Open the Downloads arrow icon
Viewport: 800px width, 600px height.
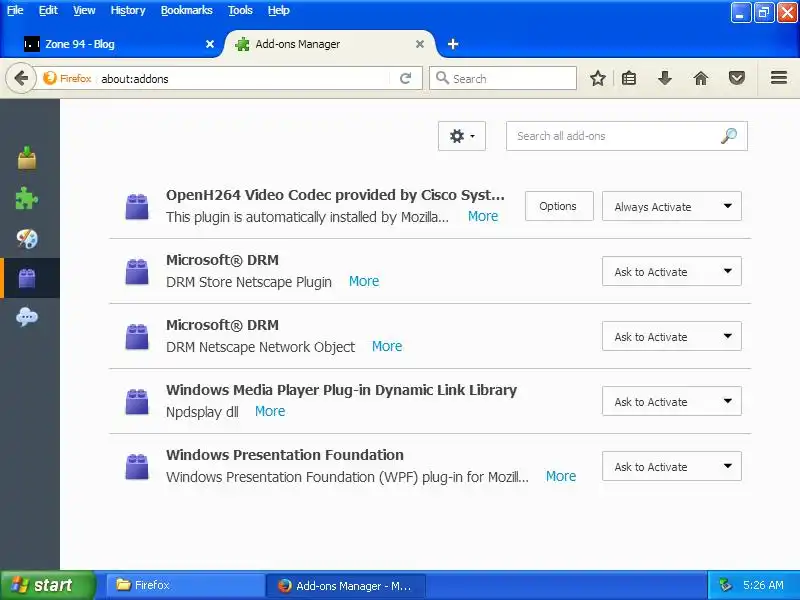click(x=664, y=79)
